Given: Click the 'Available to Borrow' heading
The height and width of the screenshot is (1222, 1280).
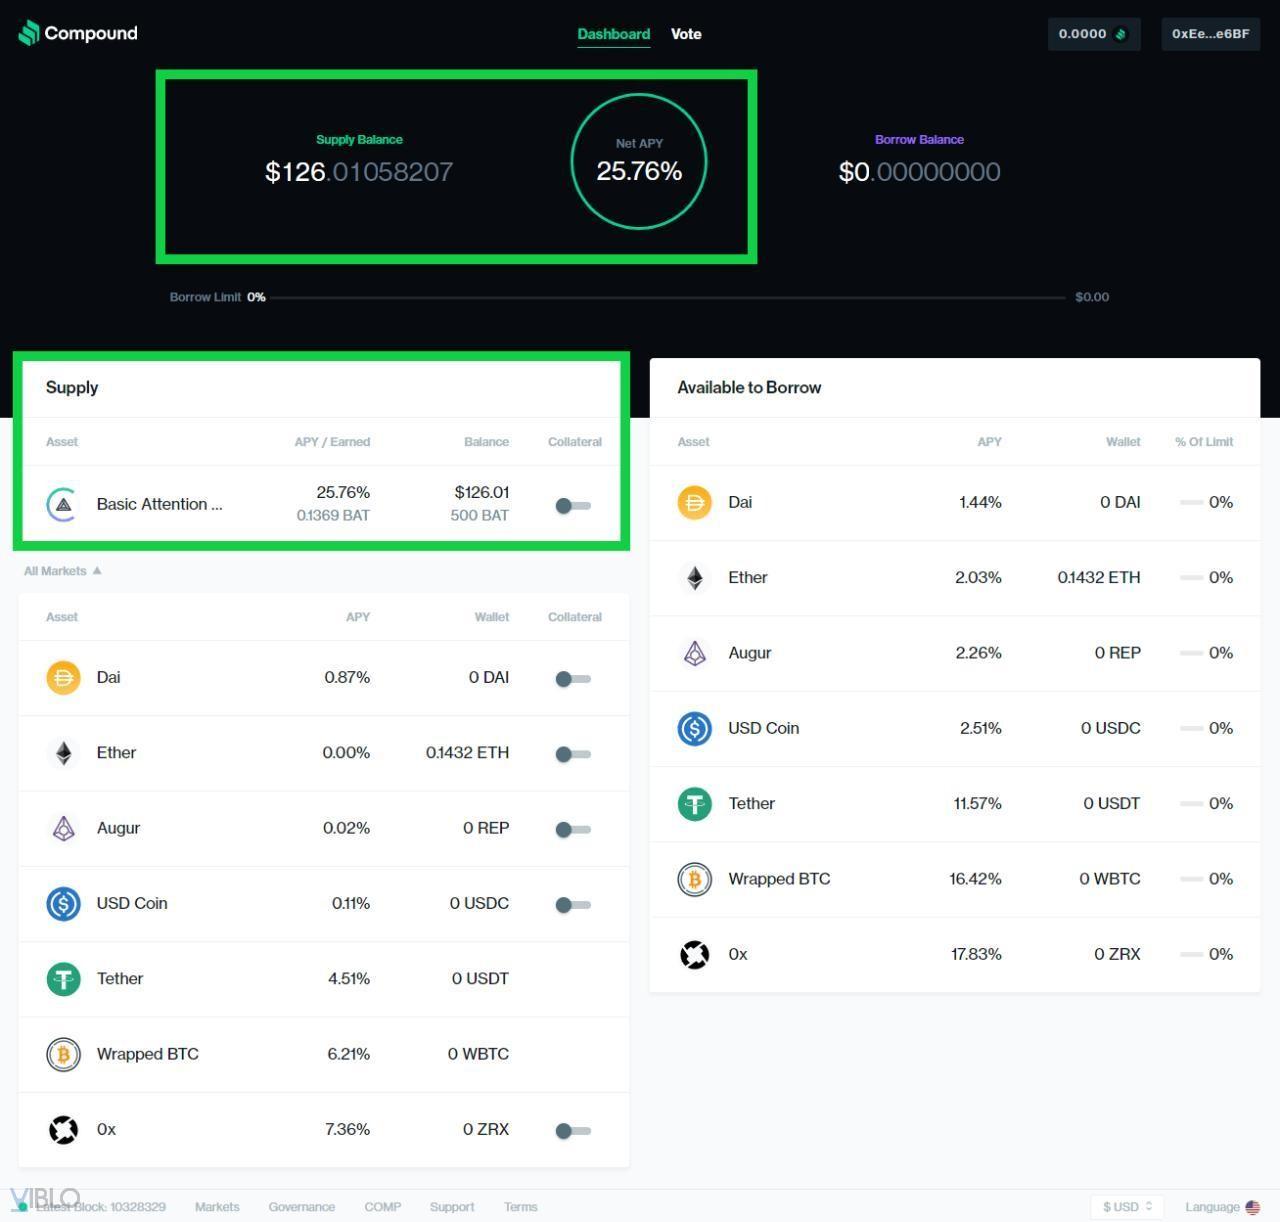Looking at the screenshot, I should [749, 387].
